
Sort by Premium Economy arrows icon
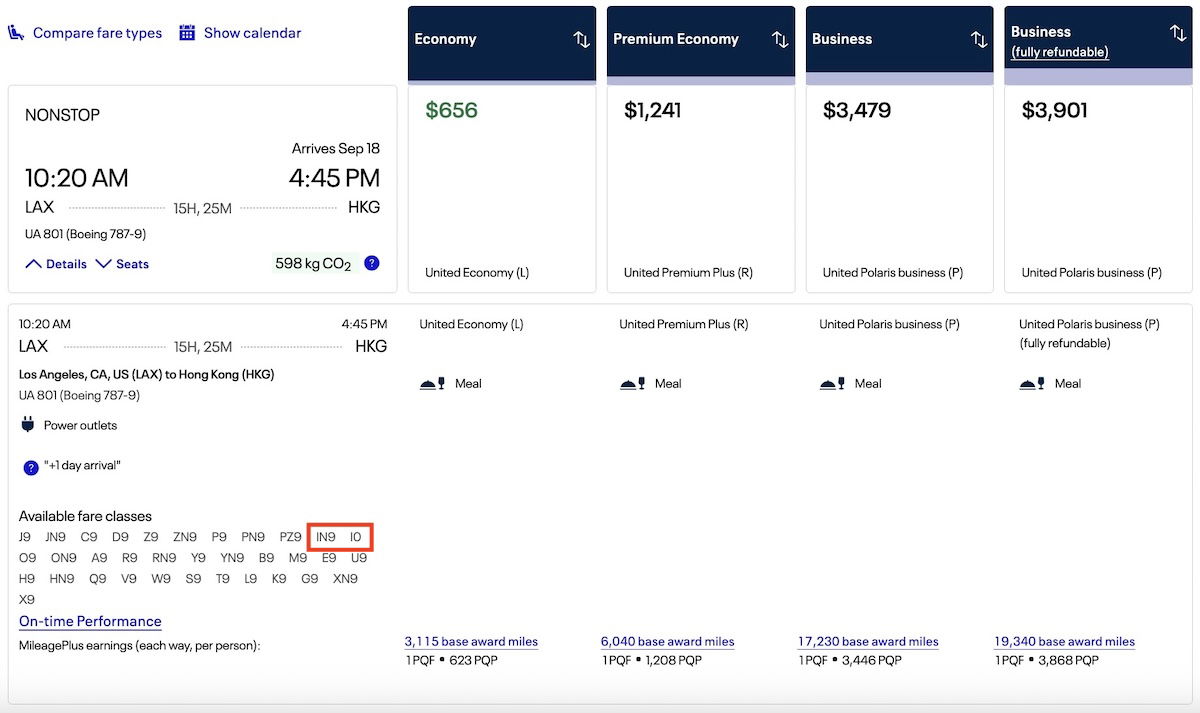(x=780, y=39)
